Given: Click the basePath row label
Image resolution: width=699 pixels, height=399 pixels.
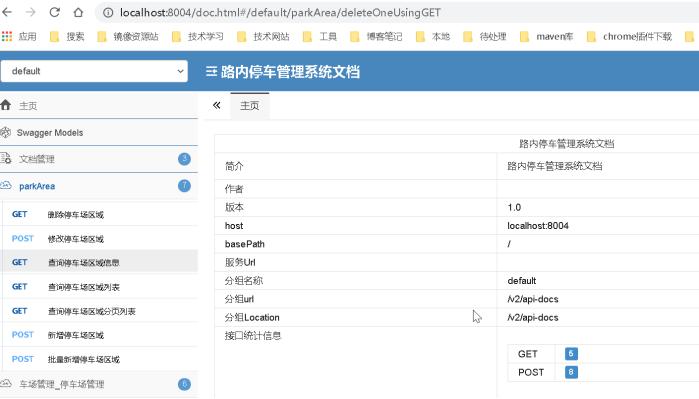Looking at the screenshot, I should 245,244.
